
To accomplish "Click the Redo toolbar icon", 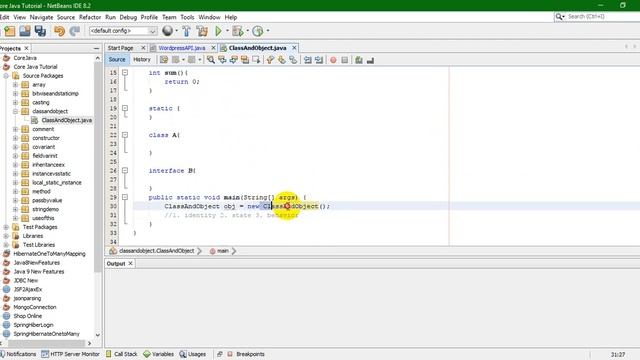I will [x=74, y=31].
